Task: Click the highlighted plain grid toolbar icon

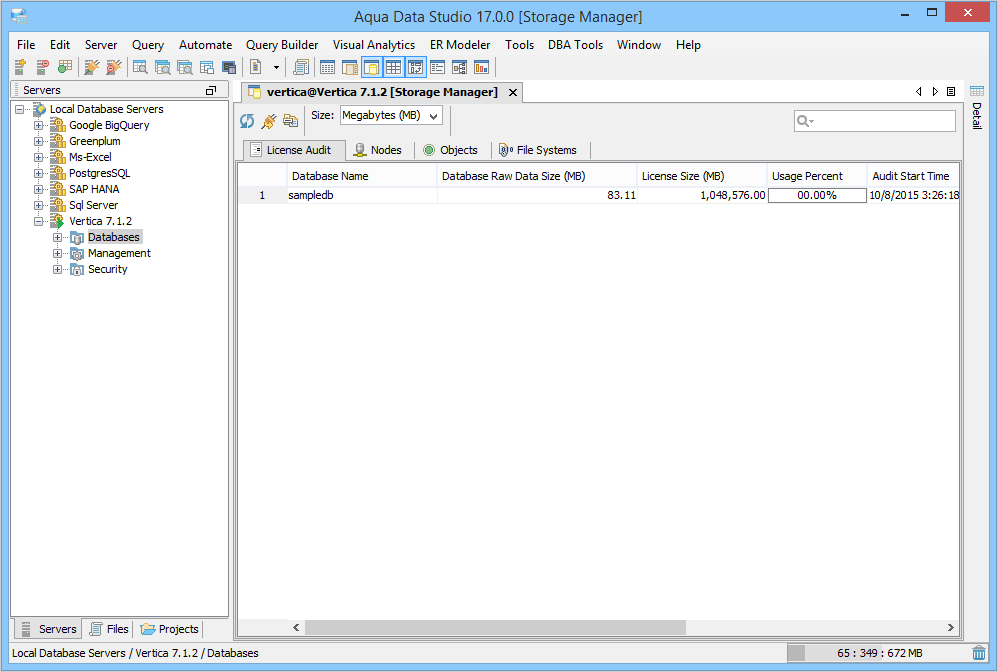Action: (393, 67)
